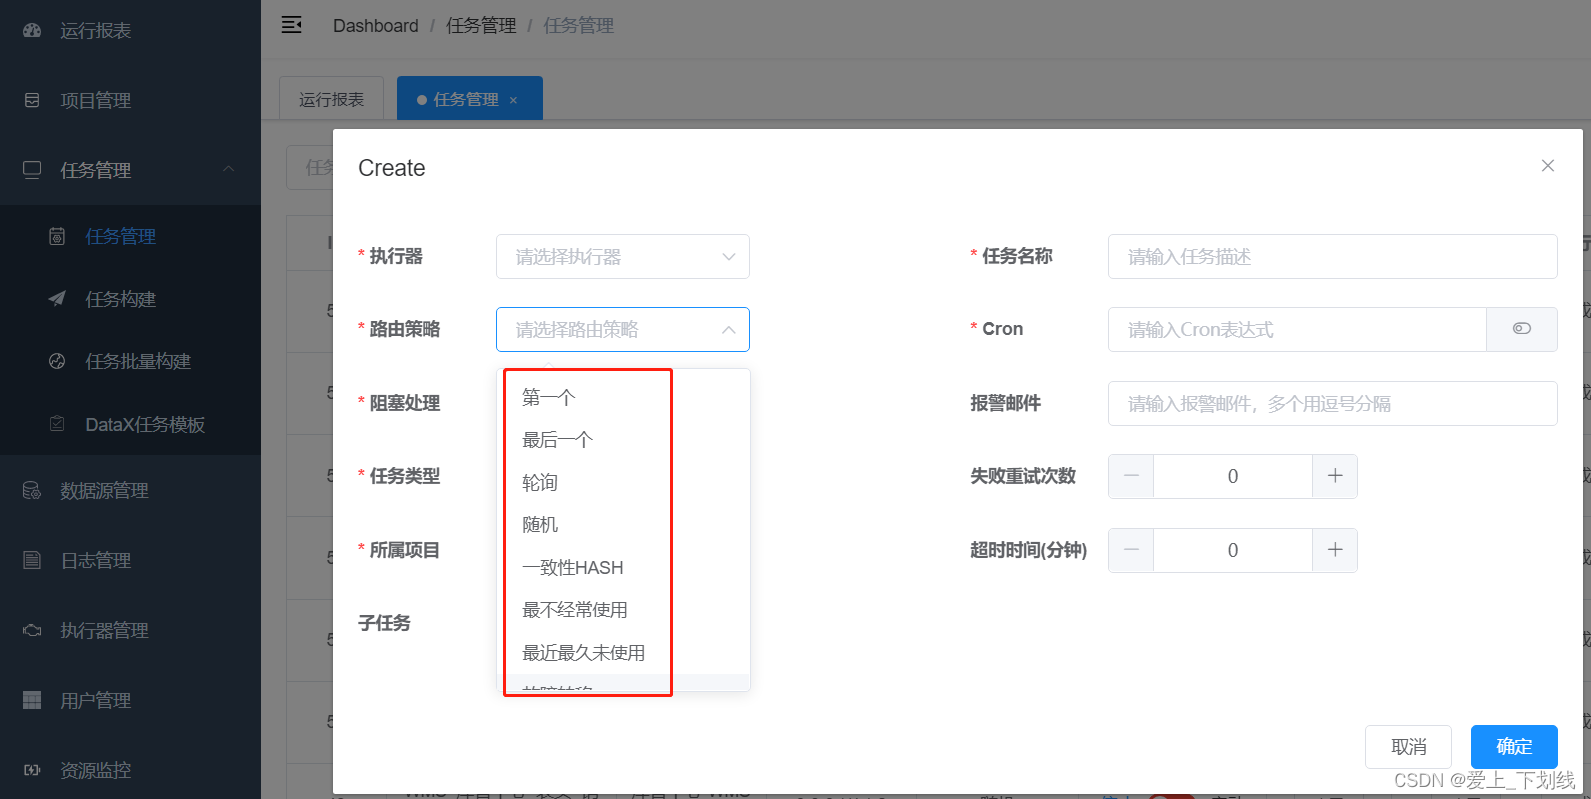Click the 数据源管理 database icon
The width and height of the screenshot is (1591, 799).
[x=32, y=490]
